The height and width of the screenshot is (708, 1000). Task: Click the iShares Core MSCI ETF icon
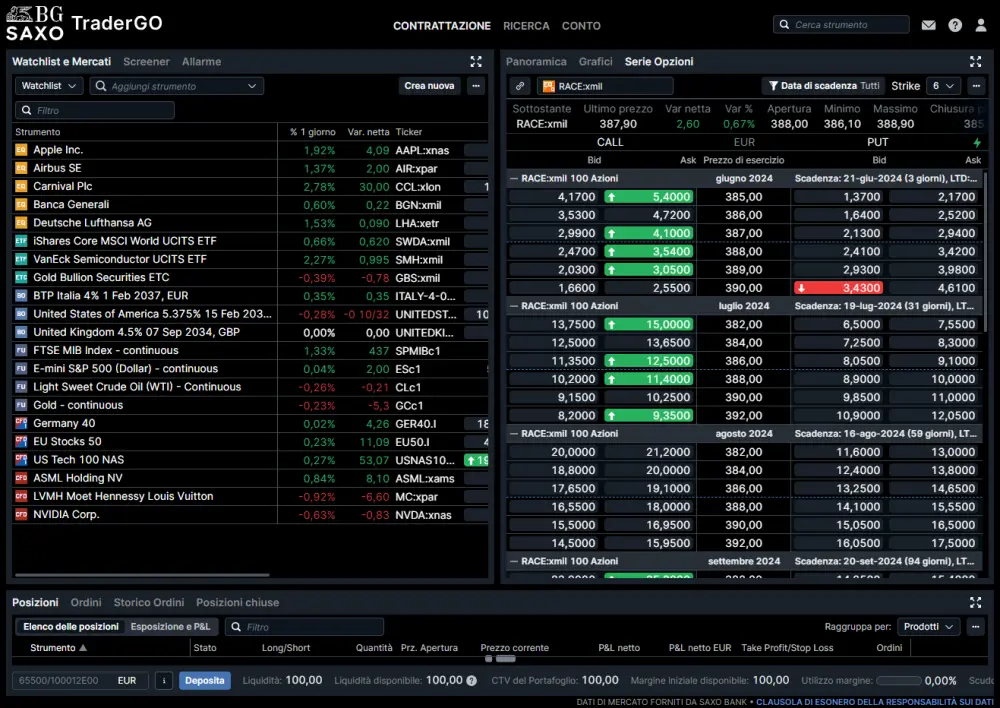click(x=21, y=241)
